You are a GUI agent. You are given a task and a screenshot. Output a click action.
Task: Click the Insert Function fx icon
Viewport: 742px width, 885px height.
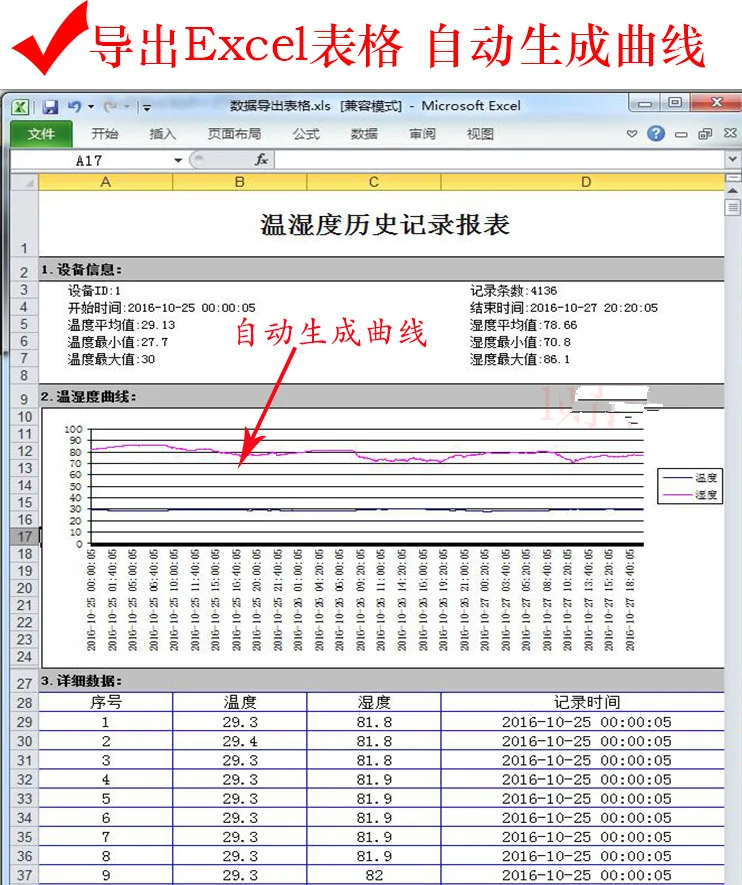(261, 160)
